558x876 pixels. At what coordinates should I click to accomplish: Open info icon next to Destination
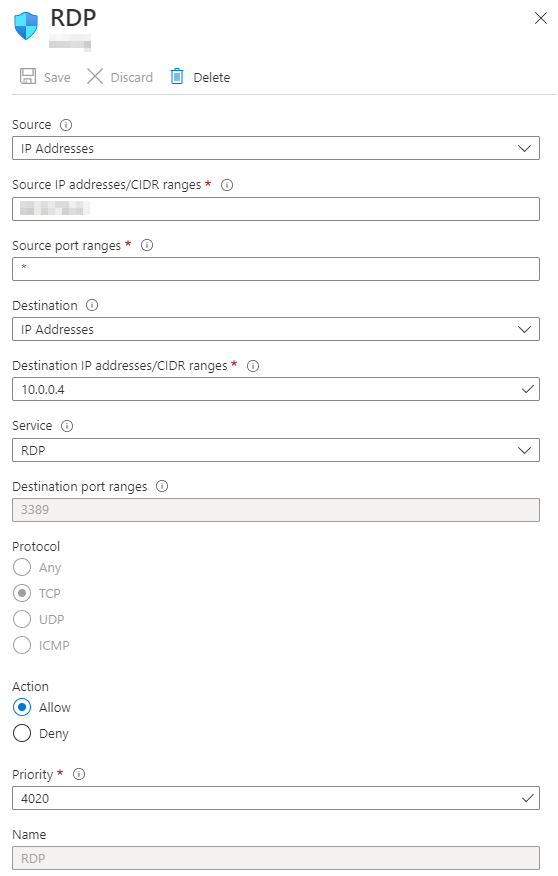click(x=92, y=305)
